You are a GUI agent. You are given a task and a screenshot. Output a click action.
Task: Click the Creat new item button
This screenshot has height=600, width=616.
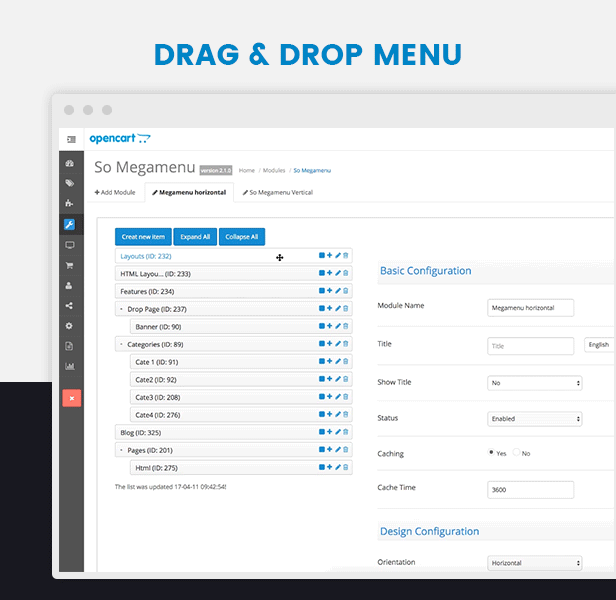point(143,237)
